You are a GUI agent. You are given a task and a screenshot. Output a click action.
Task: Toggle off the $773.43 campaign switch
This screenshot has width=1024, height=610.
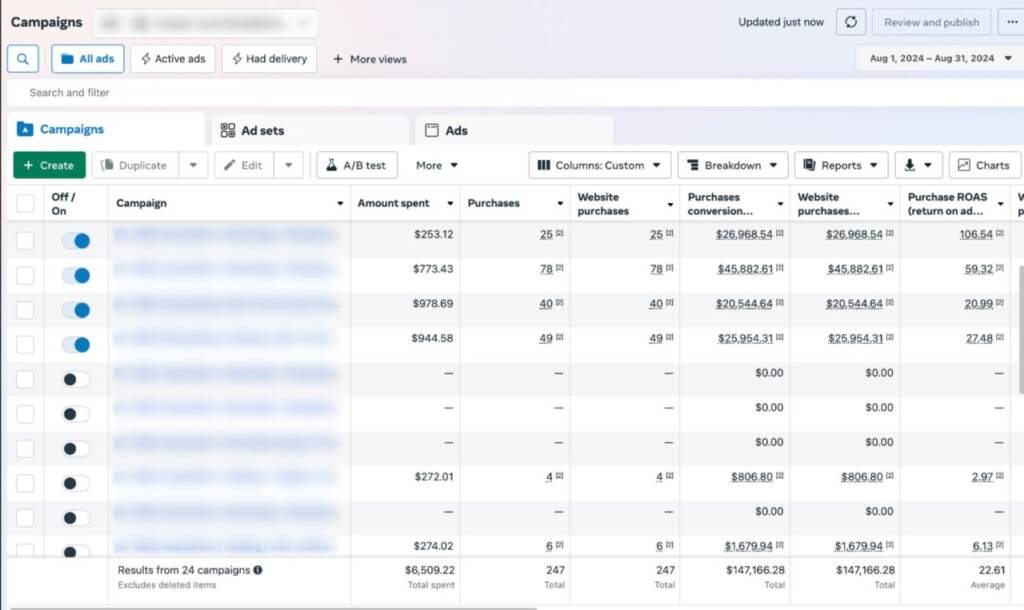pos(76,276)
